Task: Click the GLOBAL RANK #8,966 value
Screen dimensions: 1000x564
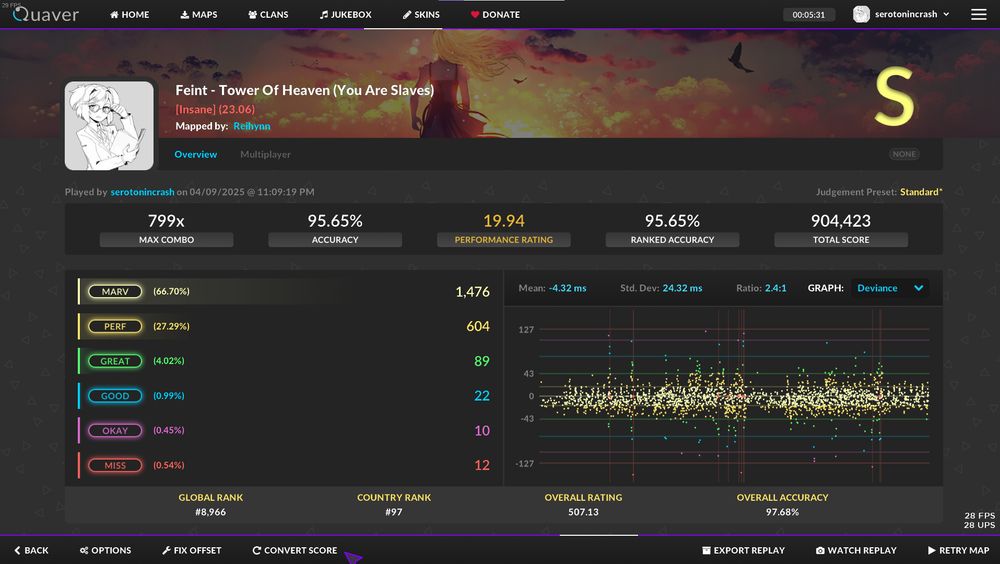Action: click(210, 512)
